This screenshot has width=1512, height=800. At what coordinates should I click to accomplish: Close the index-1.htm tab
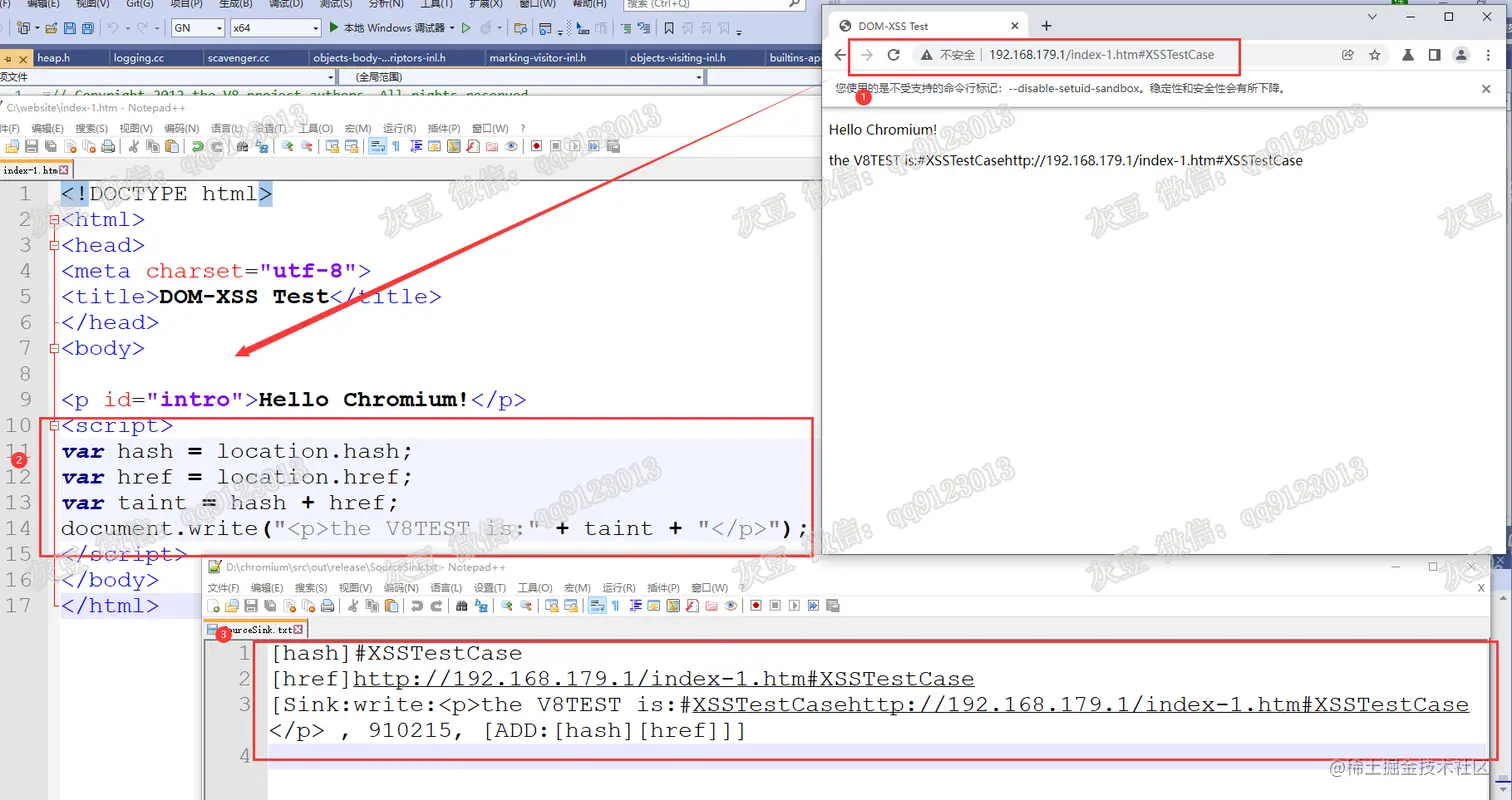(65, 170)
